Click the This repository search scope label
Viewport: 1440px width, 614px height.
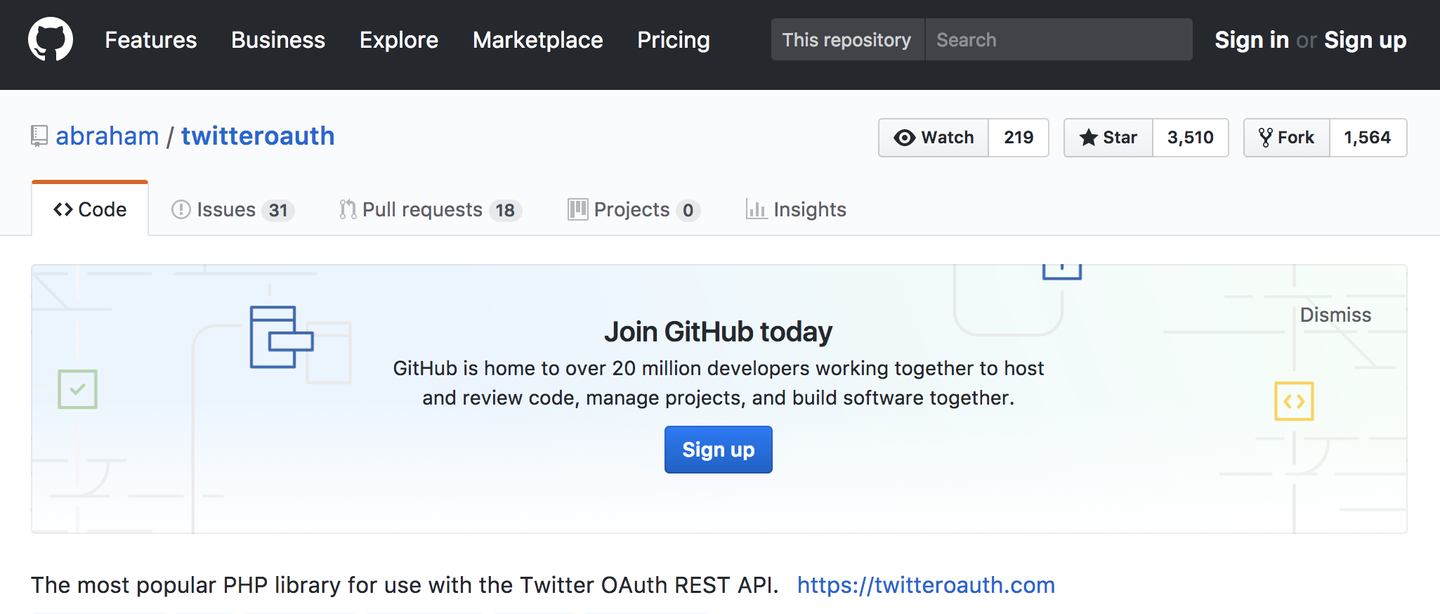coord(846,40)
